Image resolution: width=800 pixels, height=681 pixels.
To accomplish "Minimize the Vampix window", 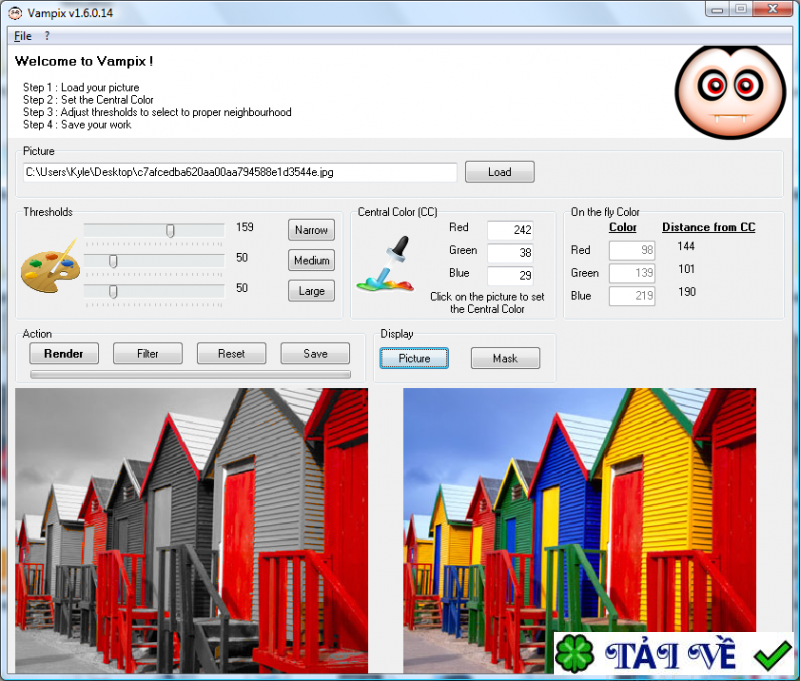I will pos(717,9).
